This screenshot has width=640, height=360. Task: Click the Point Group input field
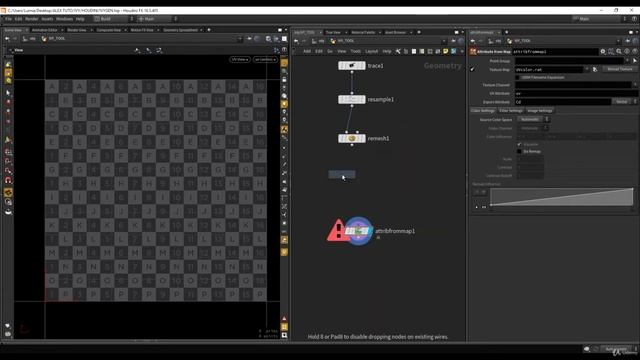pos(569,61)
